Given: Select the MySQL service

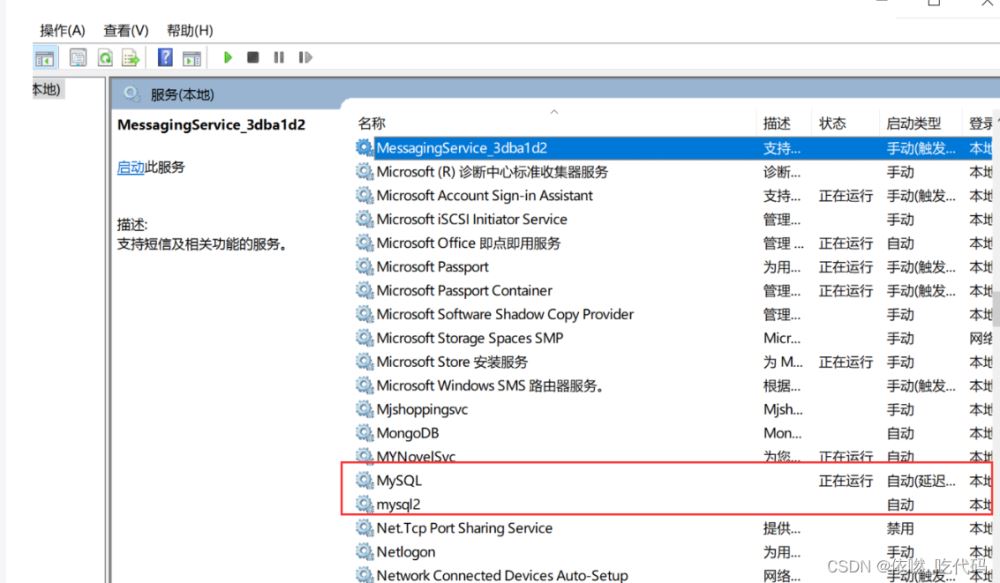Looking at the screenshot, I should pyautogui.click(x=399, y=480).
